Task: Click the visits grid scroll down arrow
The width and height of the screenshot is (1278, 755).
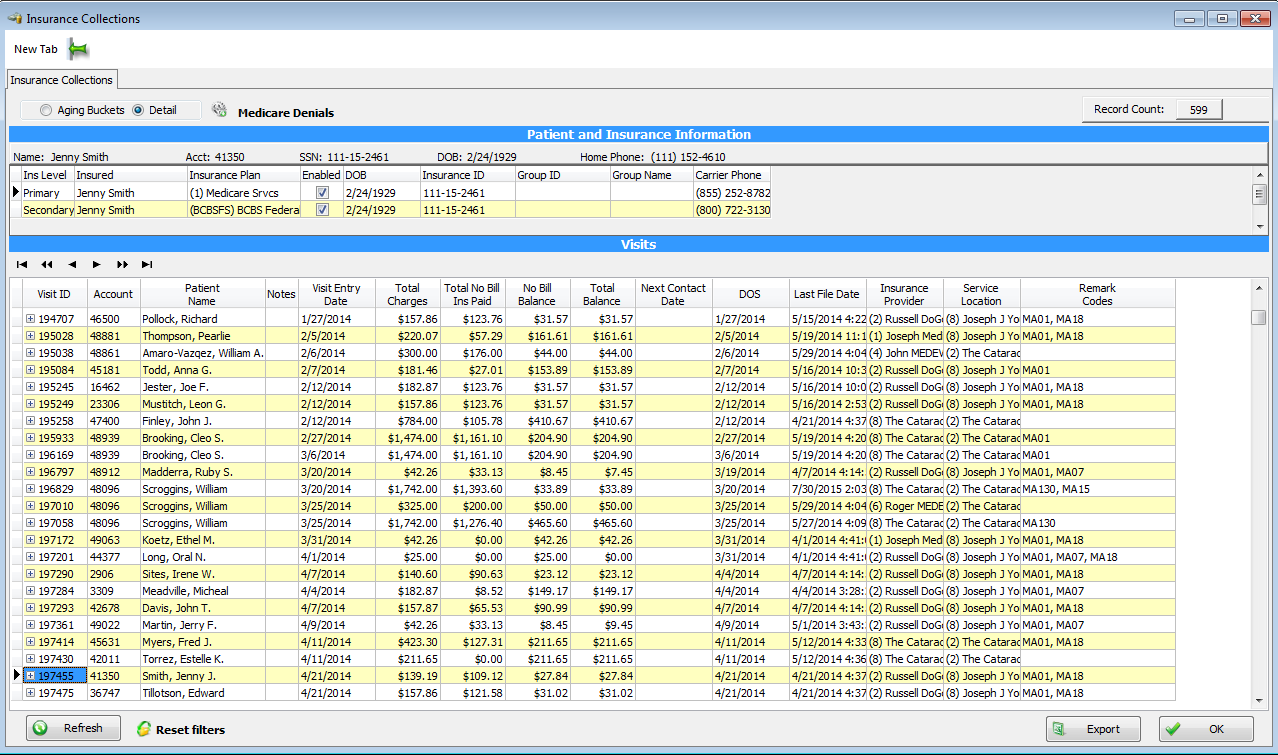Action: click(x=1259, y=699)
